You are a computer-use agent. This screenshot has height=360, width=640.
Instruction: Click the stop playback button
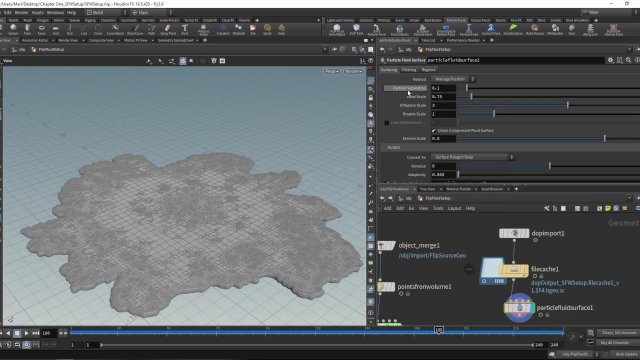[x=17, y=333]
